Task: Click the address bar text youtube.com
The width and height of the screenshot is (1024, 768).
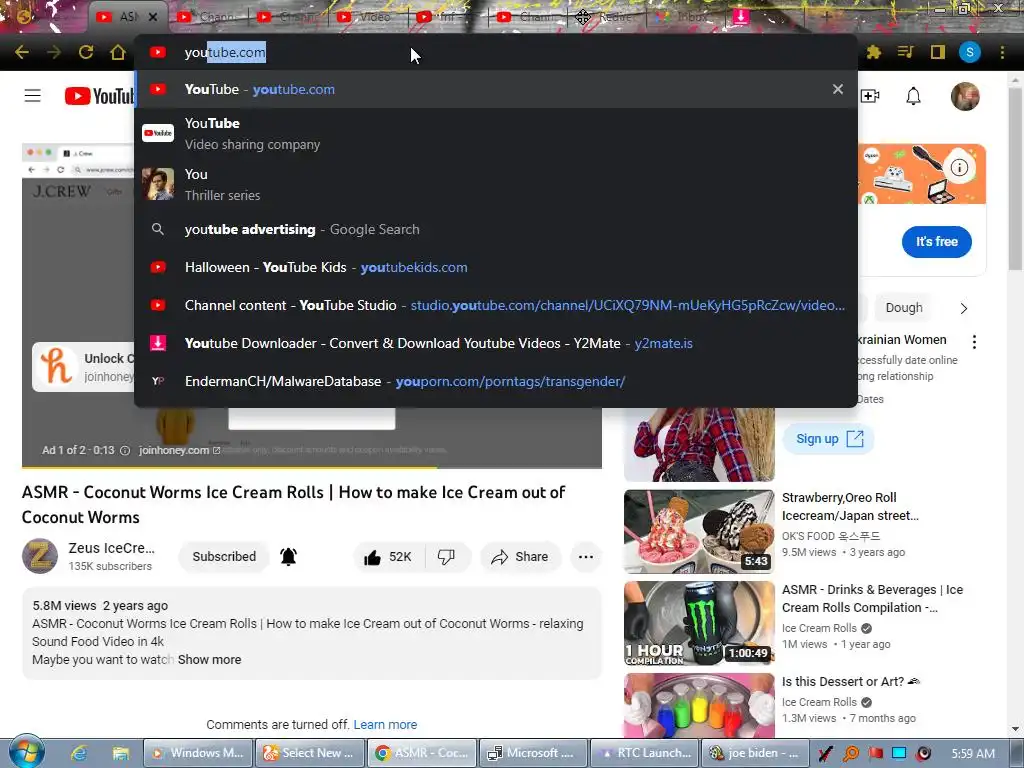Action: coord(225,52)
